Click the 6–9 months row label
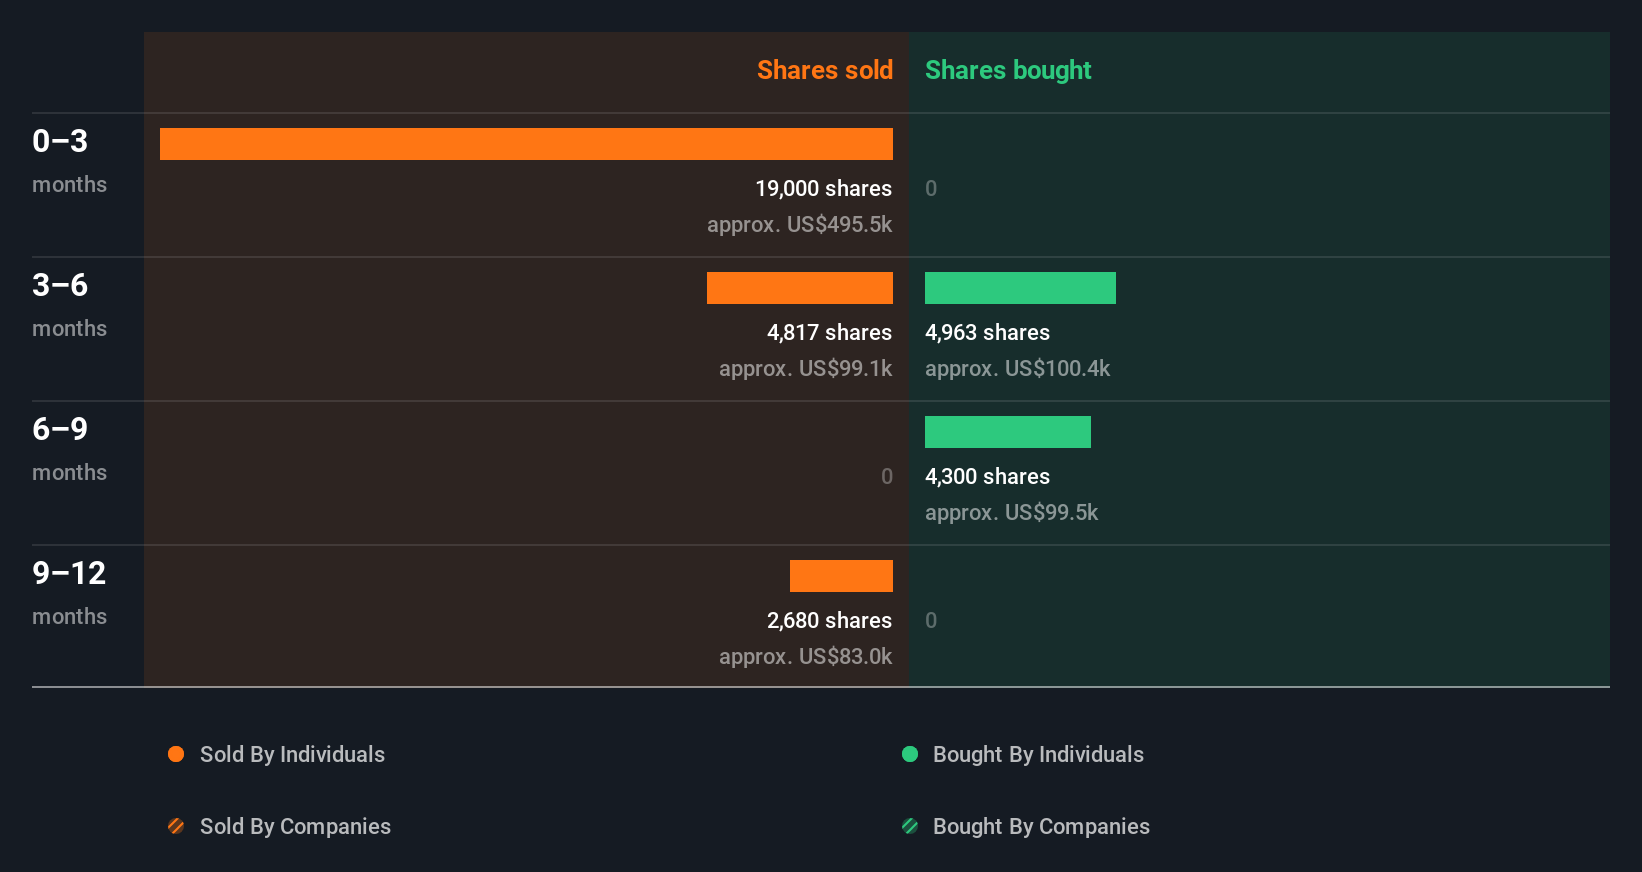Screen dimensions: 1642x872 click(x=69, y=448)
